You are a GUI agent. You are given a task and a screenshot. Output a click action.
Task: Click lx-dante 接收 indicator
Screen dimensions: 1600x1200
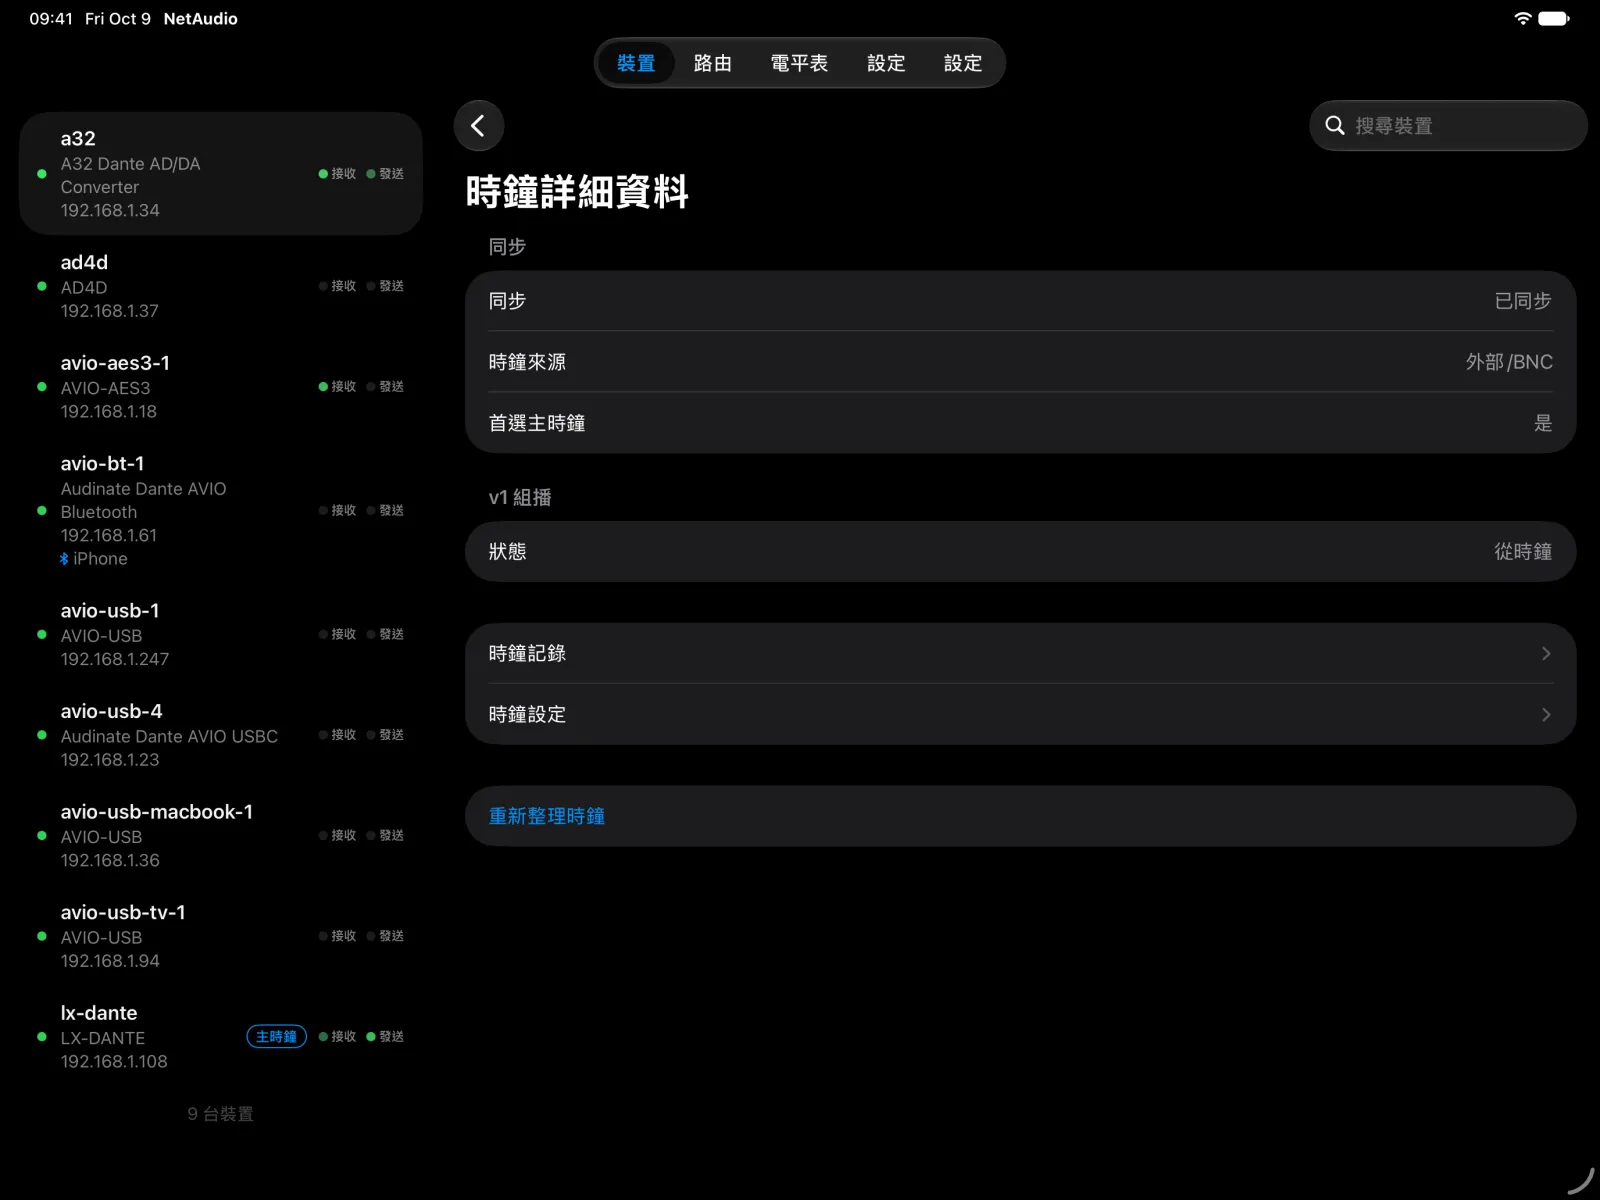[x=337, y=1037]
